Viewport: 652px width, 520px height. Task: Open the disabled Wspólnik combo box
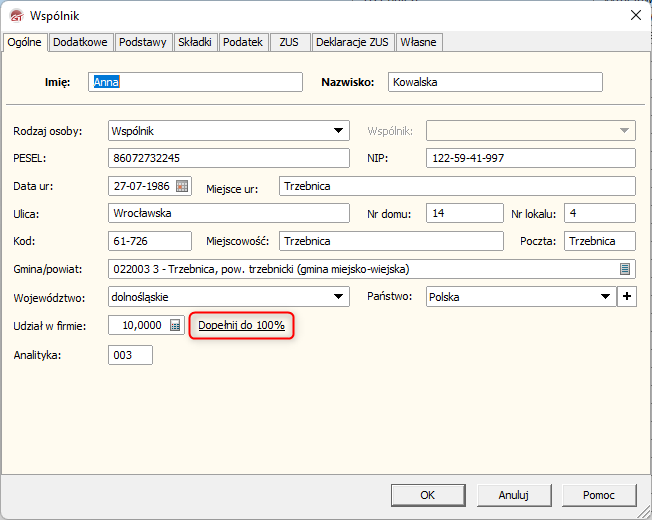tap(531, 131)
